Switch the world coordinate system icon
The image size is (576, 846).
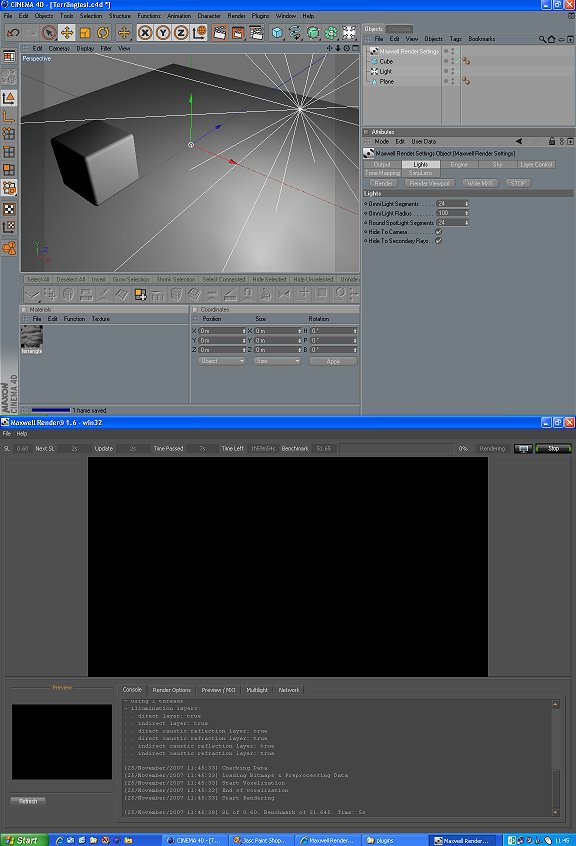click(199, 33)
